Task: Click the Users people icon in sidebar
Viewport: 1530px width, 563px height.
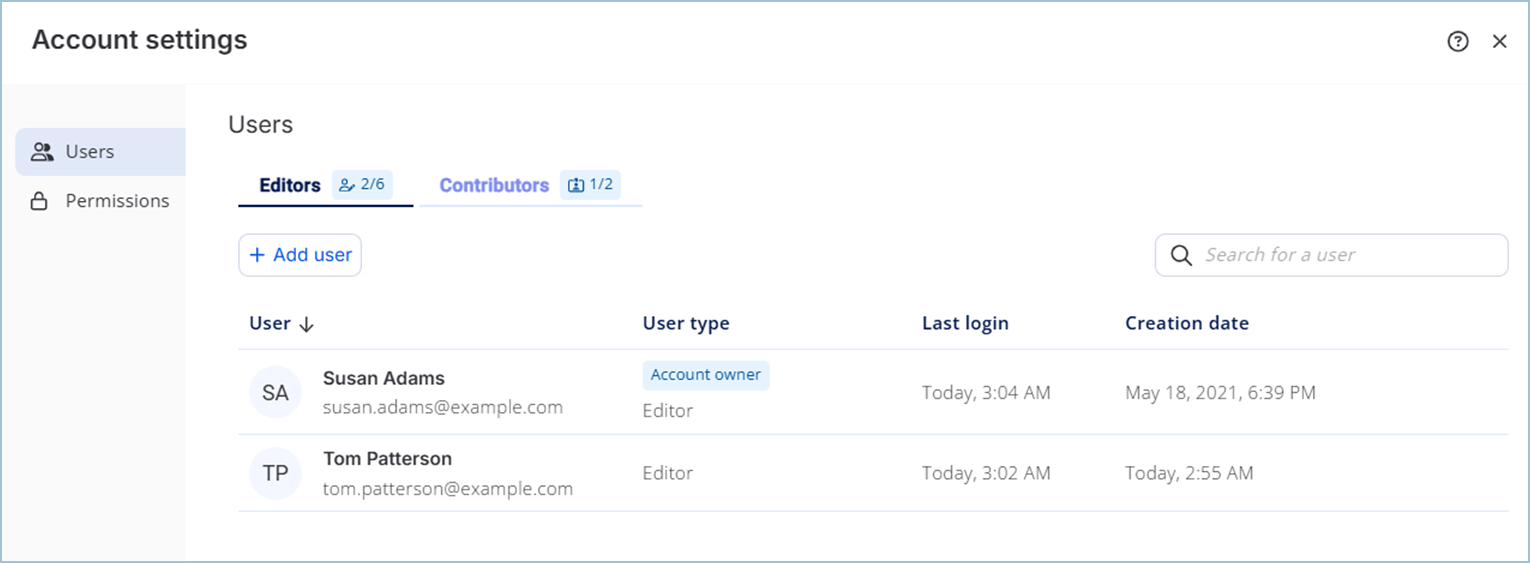Action: coord(42,152)
